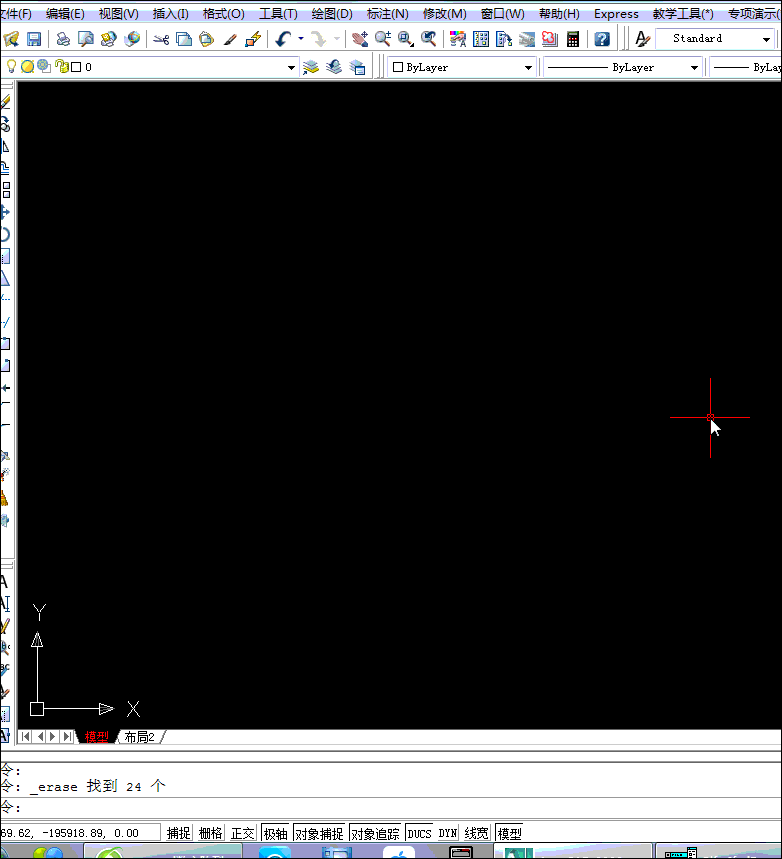Click the Zoom Window icon
The width and height of the screenshot is (782, 859).
[406, 39]
